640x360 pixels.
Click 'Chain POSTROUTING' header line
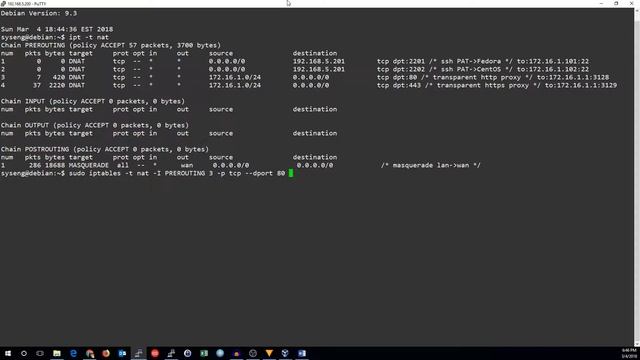coord(104,149)
